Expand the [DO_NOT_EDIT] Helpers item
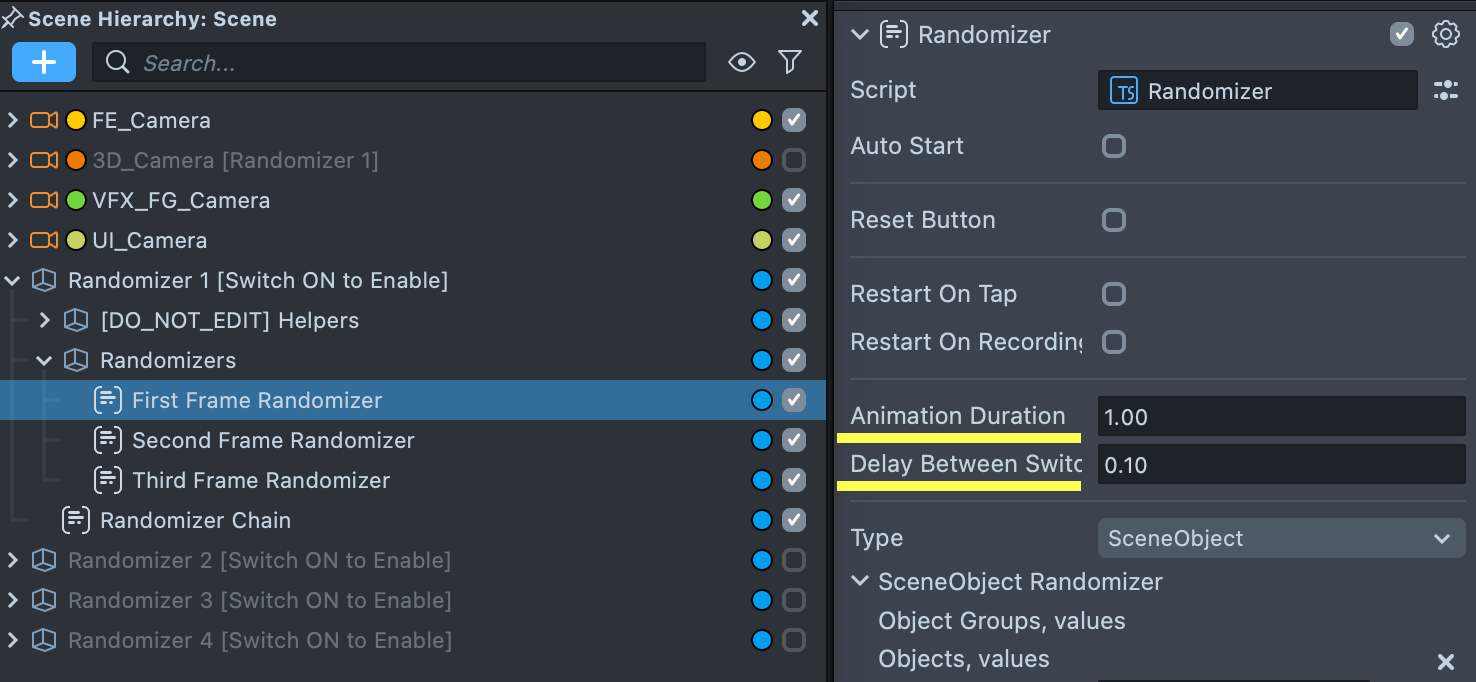Screen dimensions: 1476x682 click(44, 320)
